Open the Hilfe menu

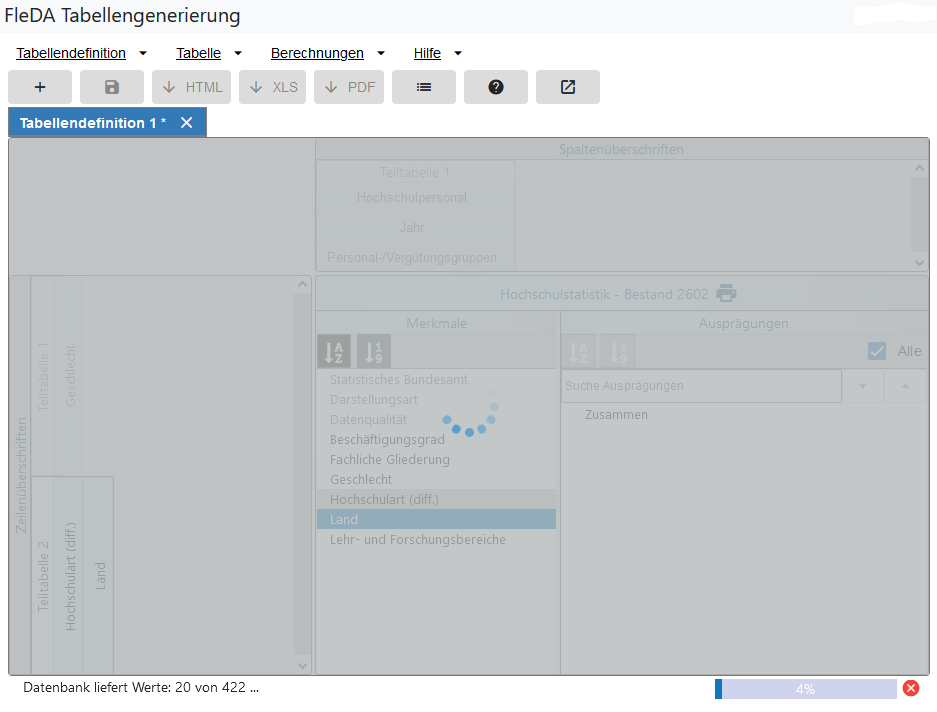point(438,53)
